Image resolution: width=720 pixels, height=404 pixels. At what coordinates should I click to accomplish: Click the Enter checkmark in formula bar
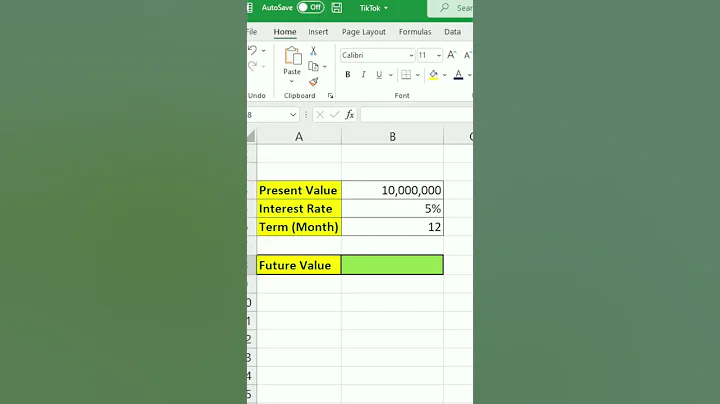335,115
